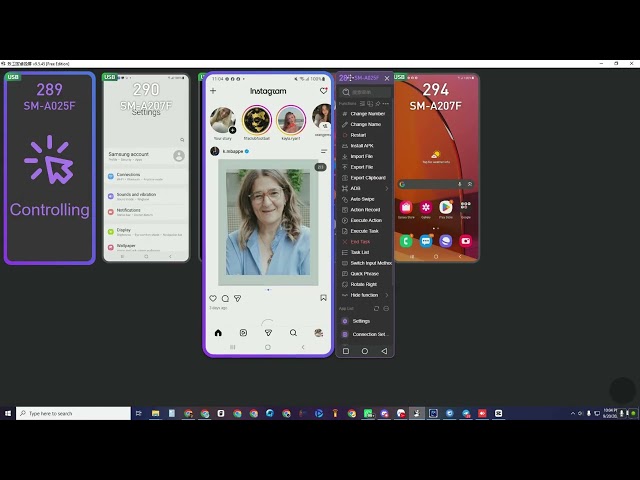The width and height of the screenshot is (640, 480).
Task: Choose Export File
Action: [363, 167]
